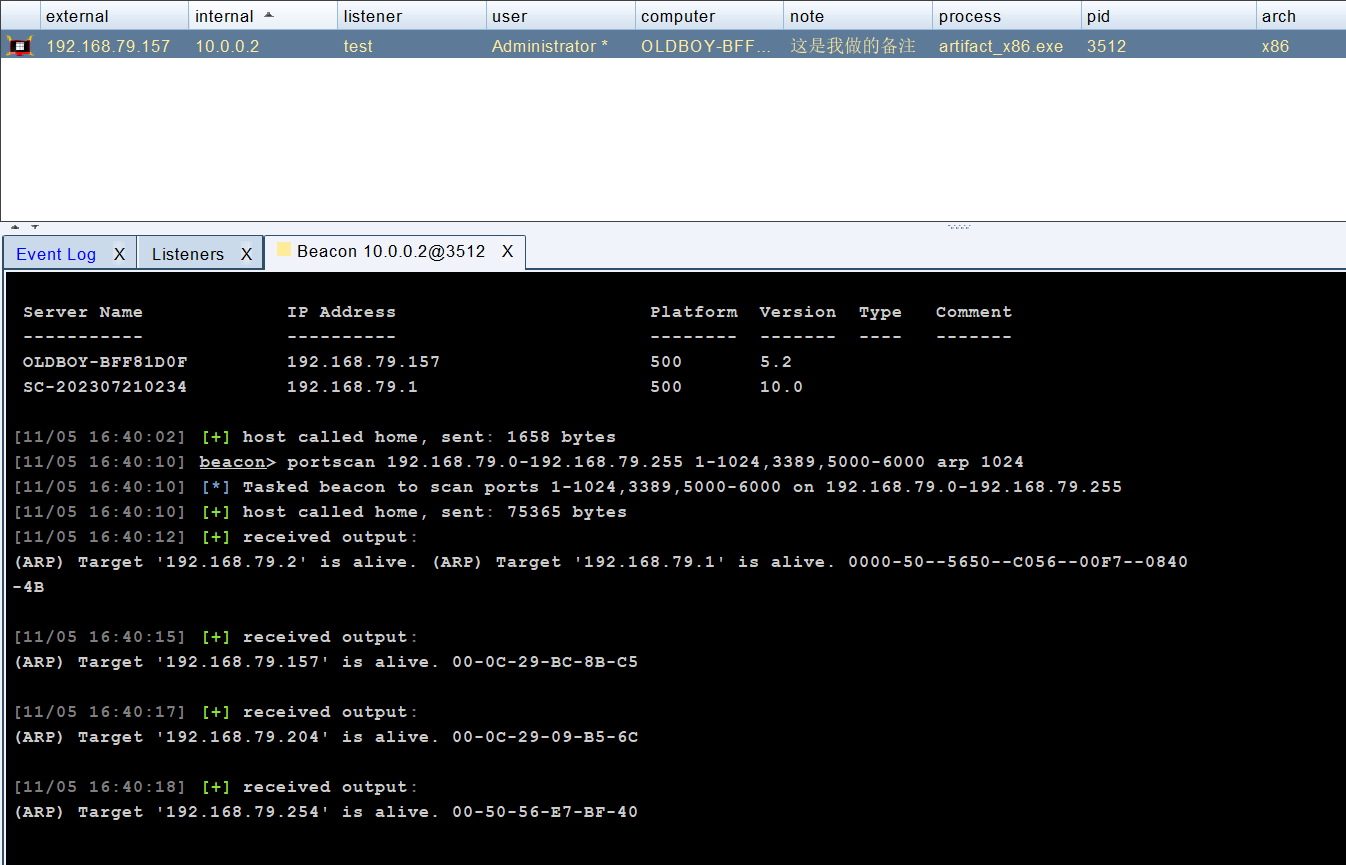Close the Event Log tab
1346x865 pixels.
(x=119, y=254)
